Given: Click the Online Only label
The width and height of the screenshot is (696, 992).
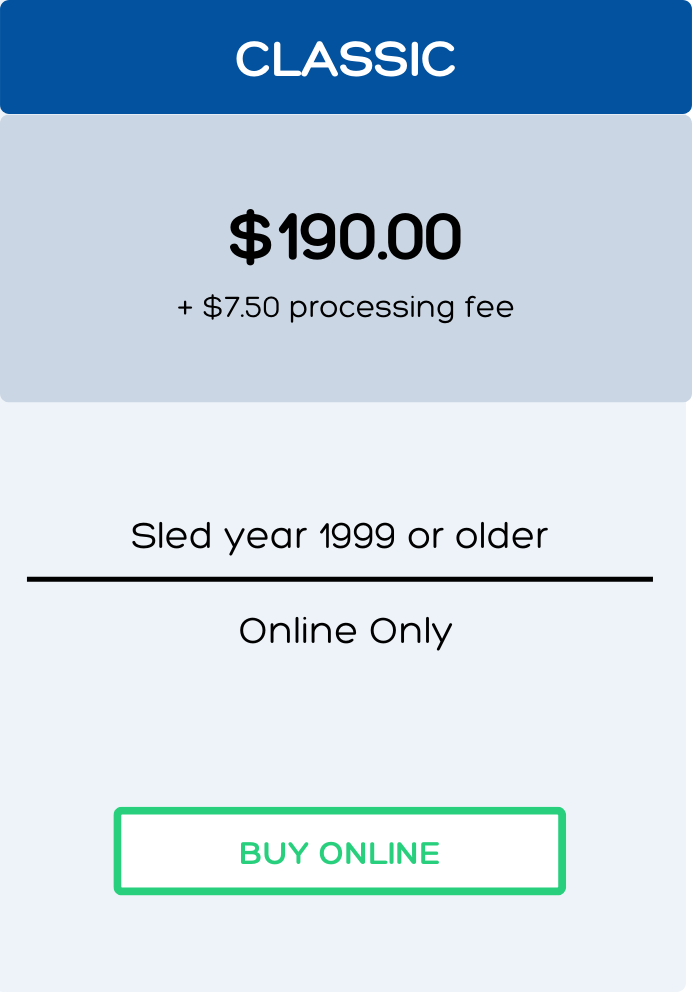Looking at the screenshot, I should tap(345, 632).
